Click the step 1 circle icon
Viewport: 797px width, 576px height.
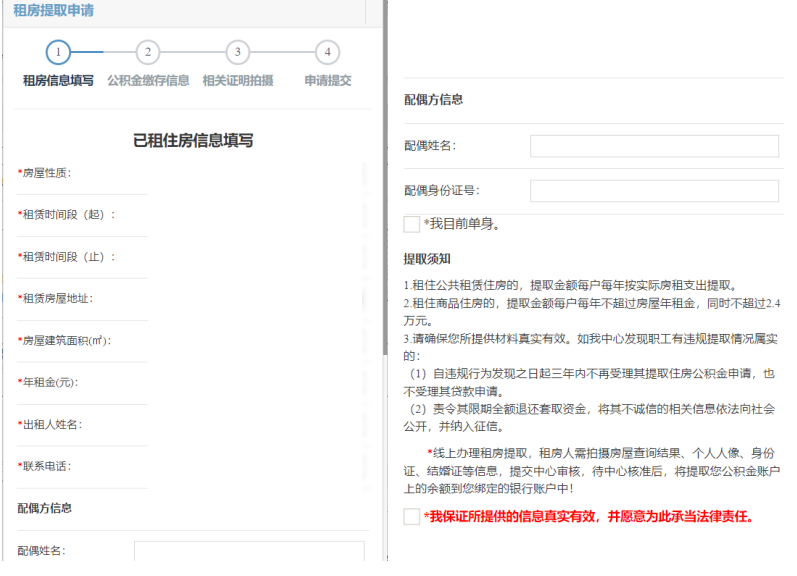pos(59,52)
